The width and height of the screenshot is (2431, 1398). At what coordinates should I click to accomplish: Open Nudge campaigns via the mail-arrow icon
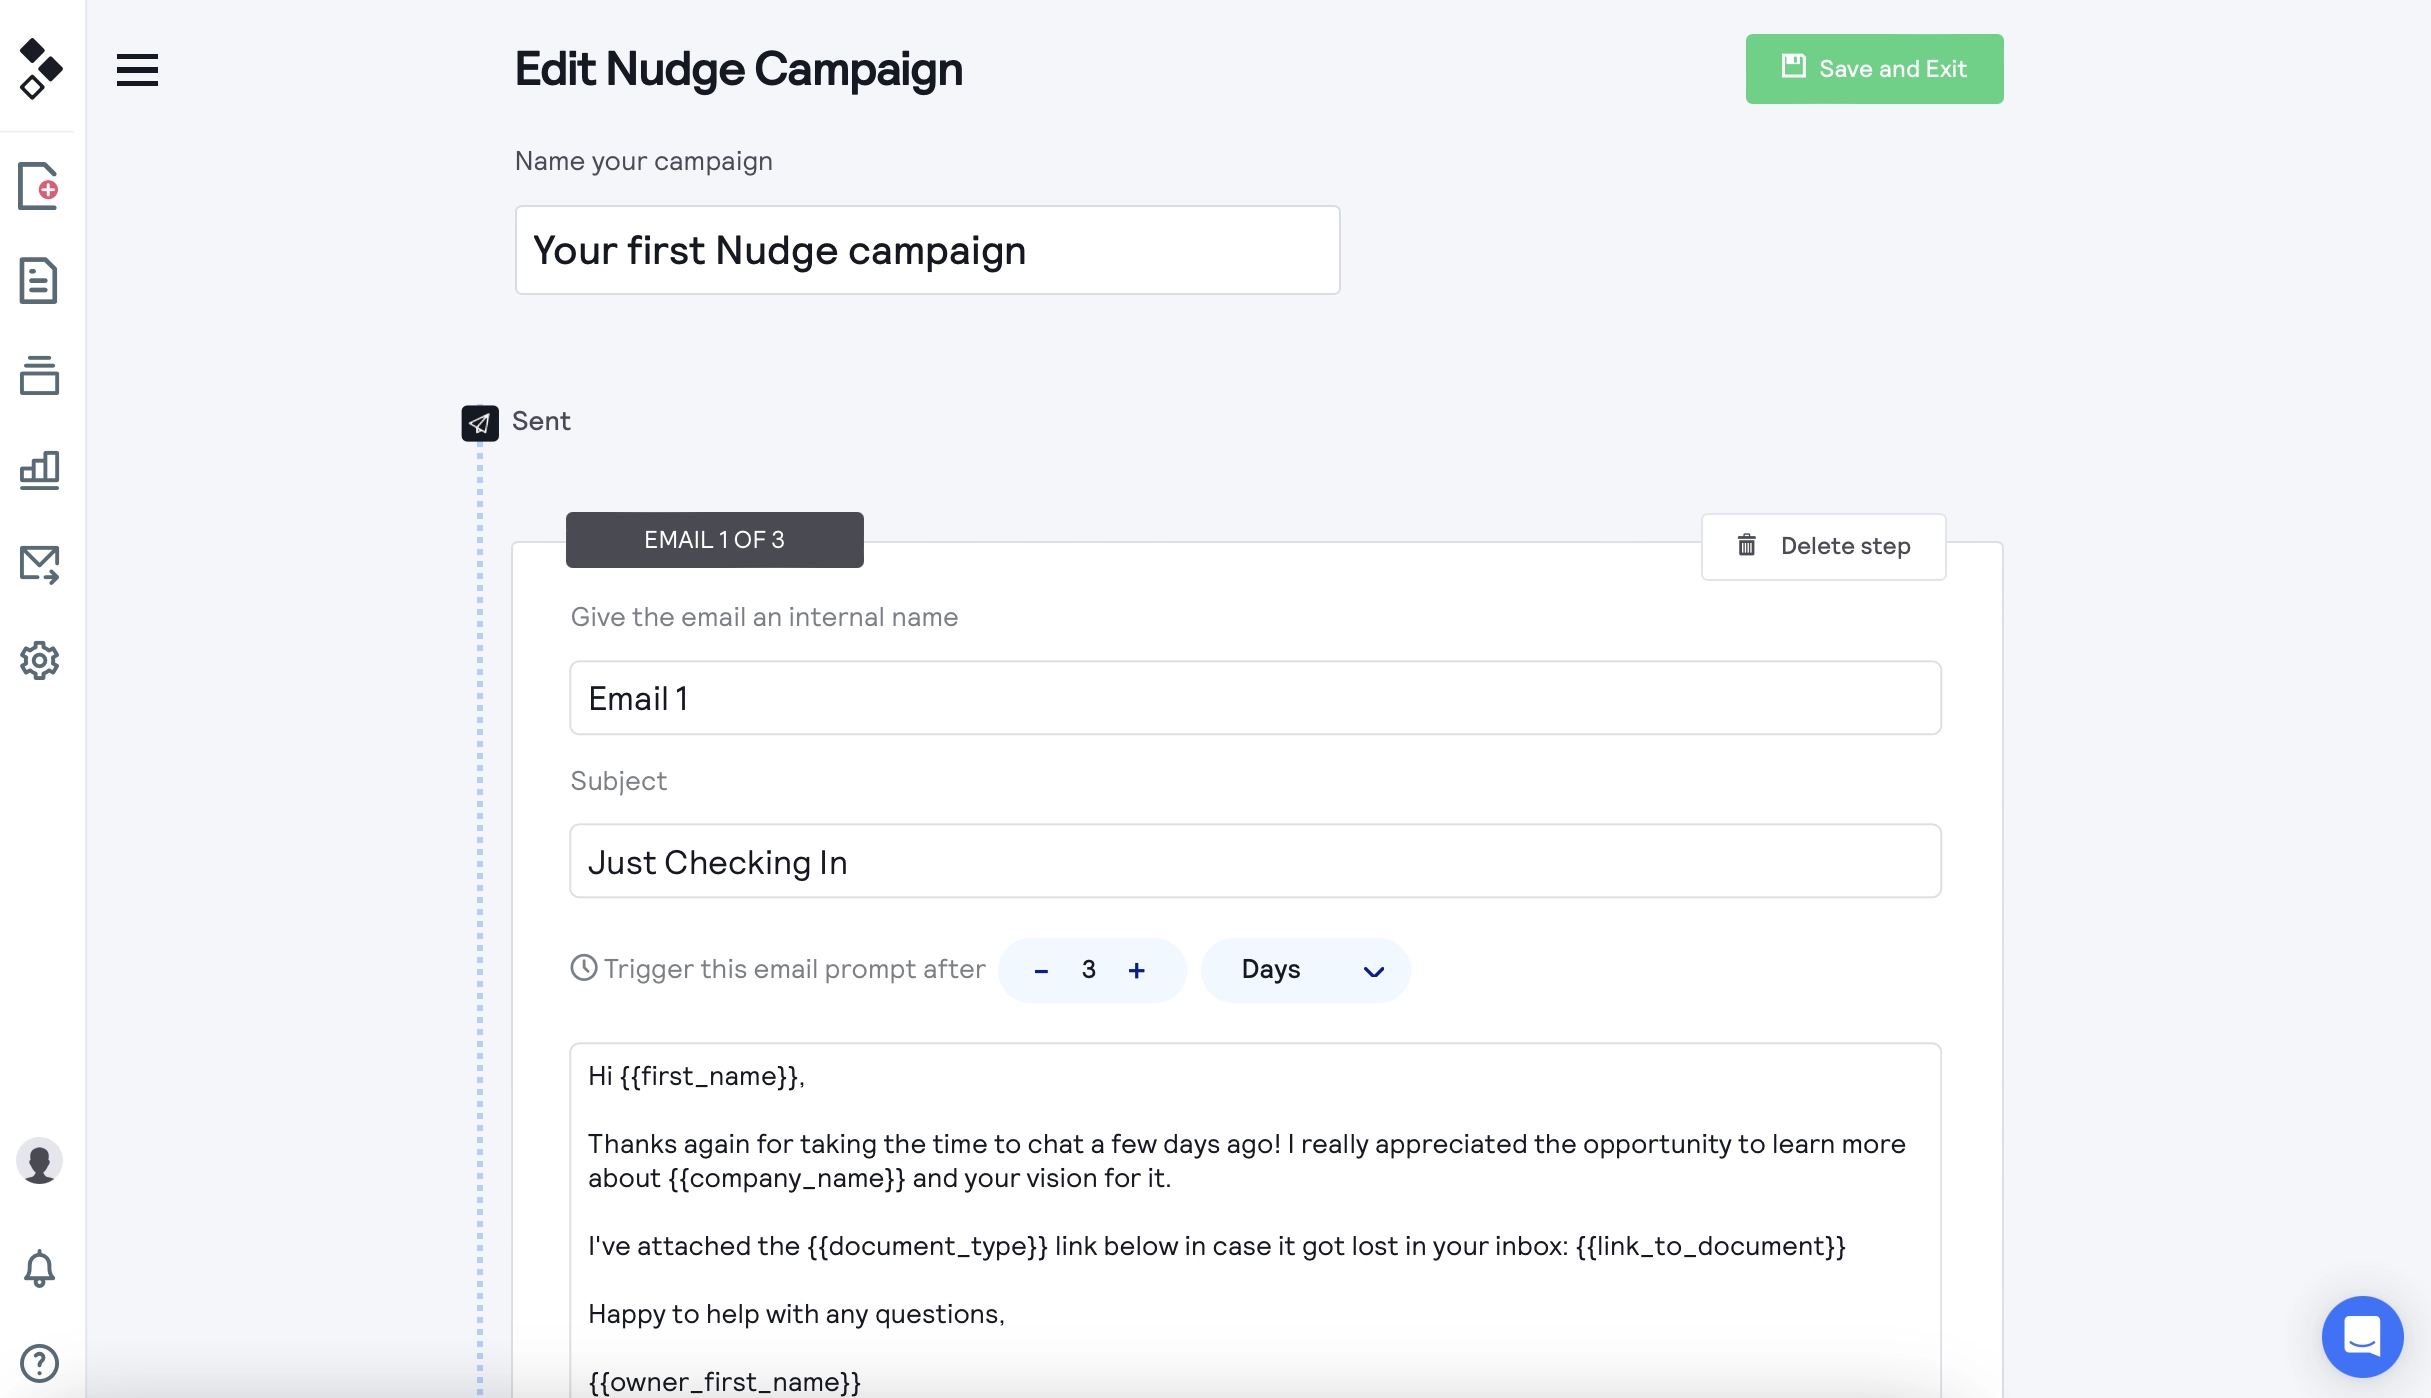pos(39,564)
